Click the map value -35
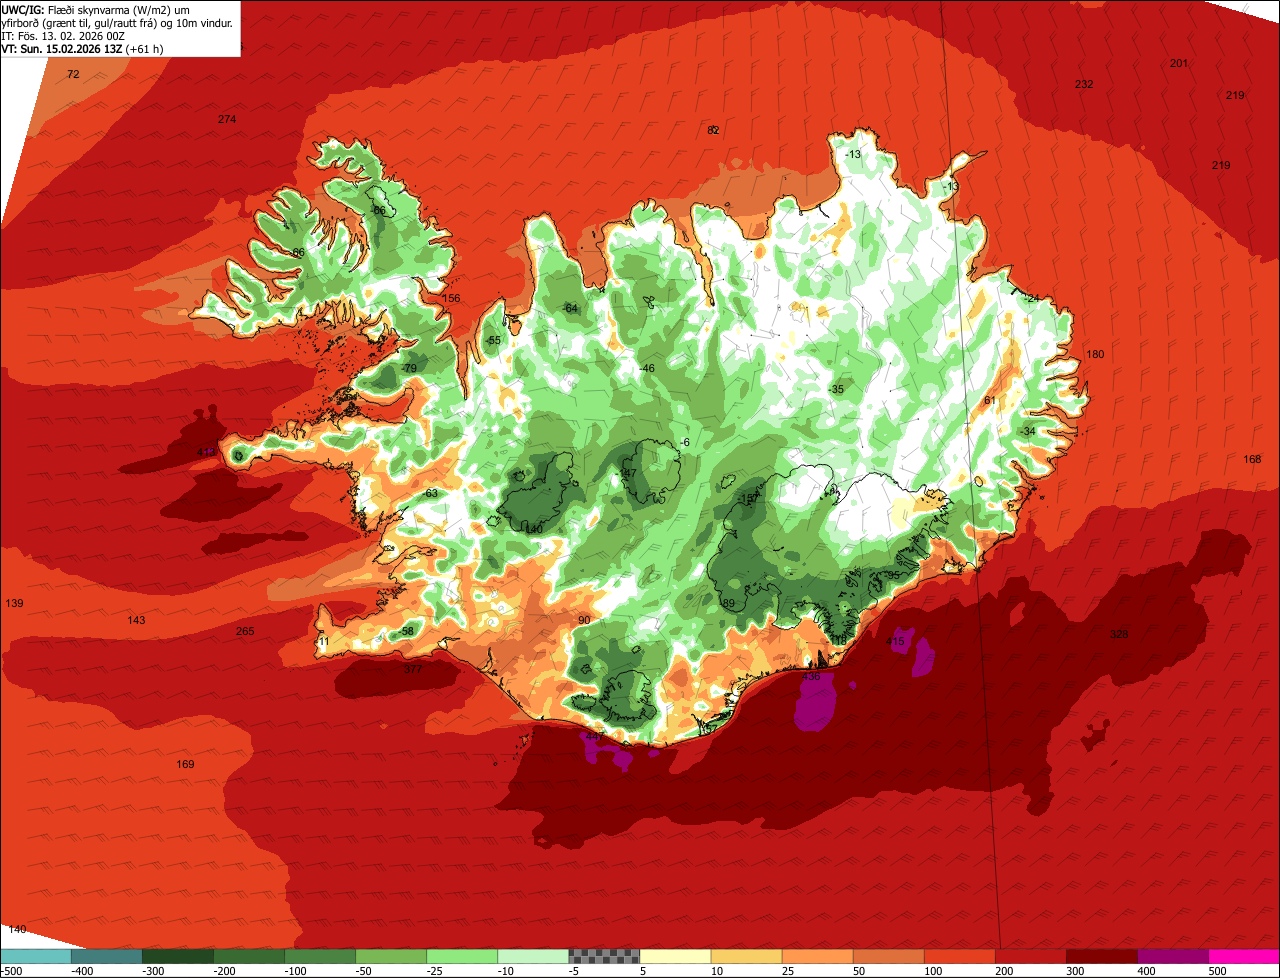 click(837, 389)
